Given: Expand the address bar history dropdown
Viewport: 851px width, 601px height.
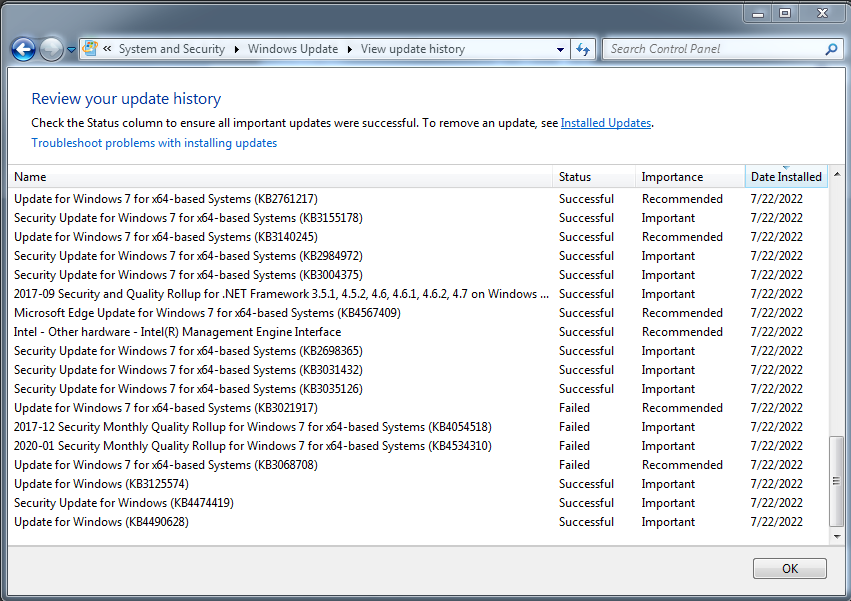Looking at the screenshot, I should point(560,49).
